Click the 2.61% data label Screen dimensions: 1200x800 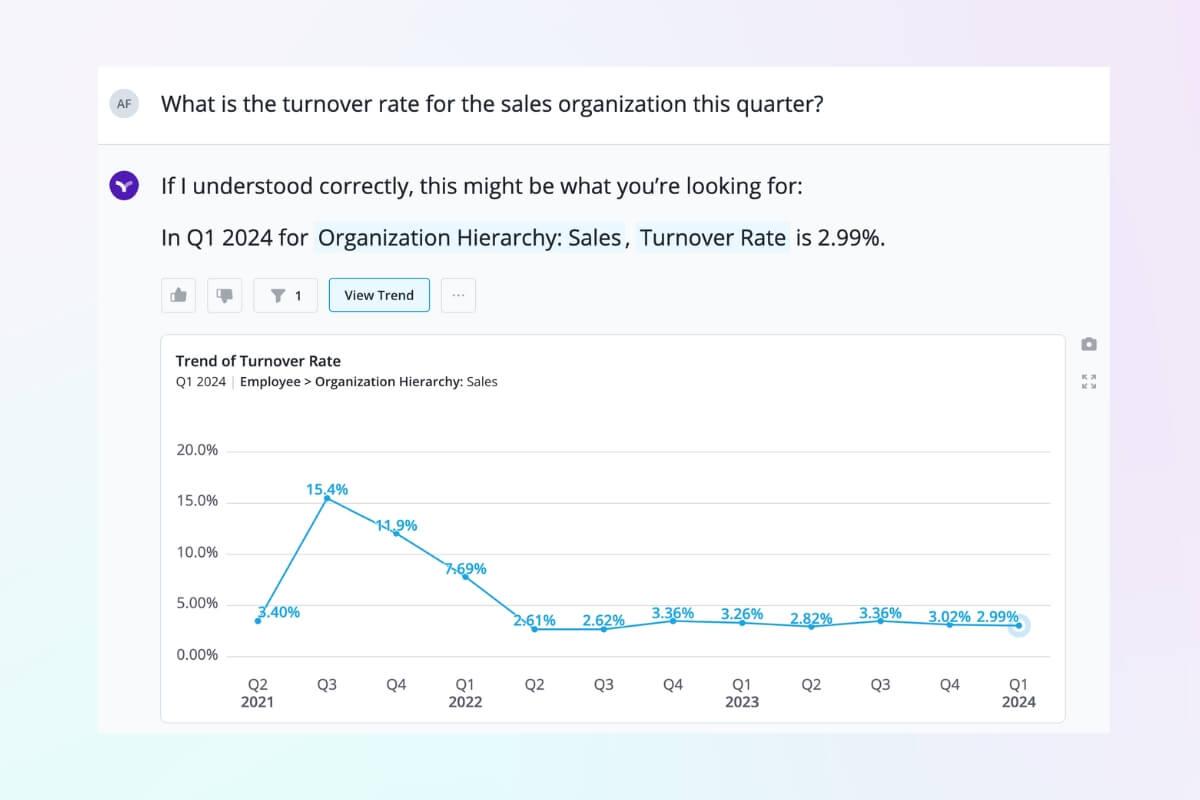click(x=535, y=620)
